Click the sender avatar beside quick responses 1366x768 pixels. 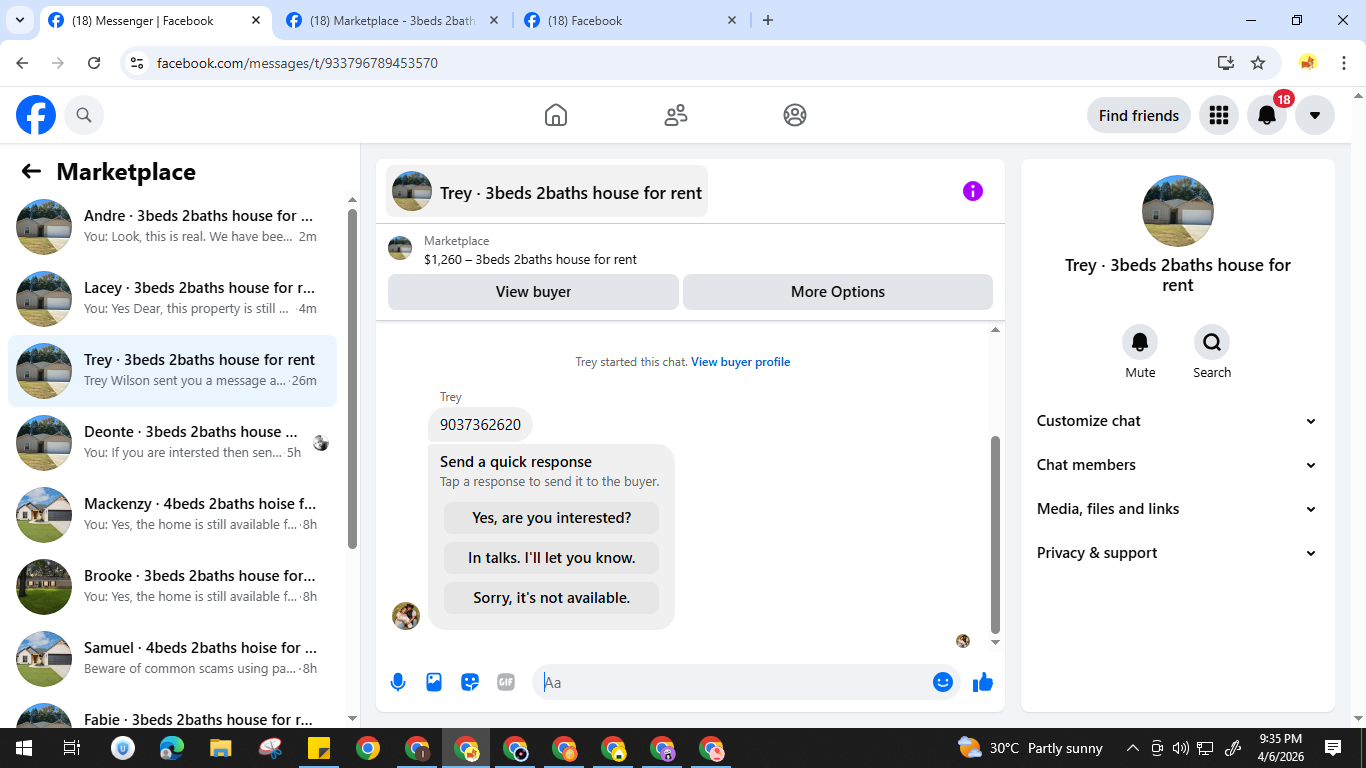405,616
